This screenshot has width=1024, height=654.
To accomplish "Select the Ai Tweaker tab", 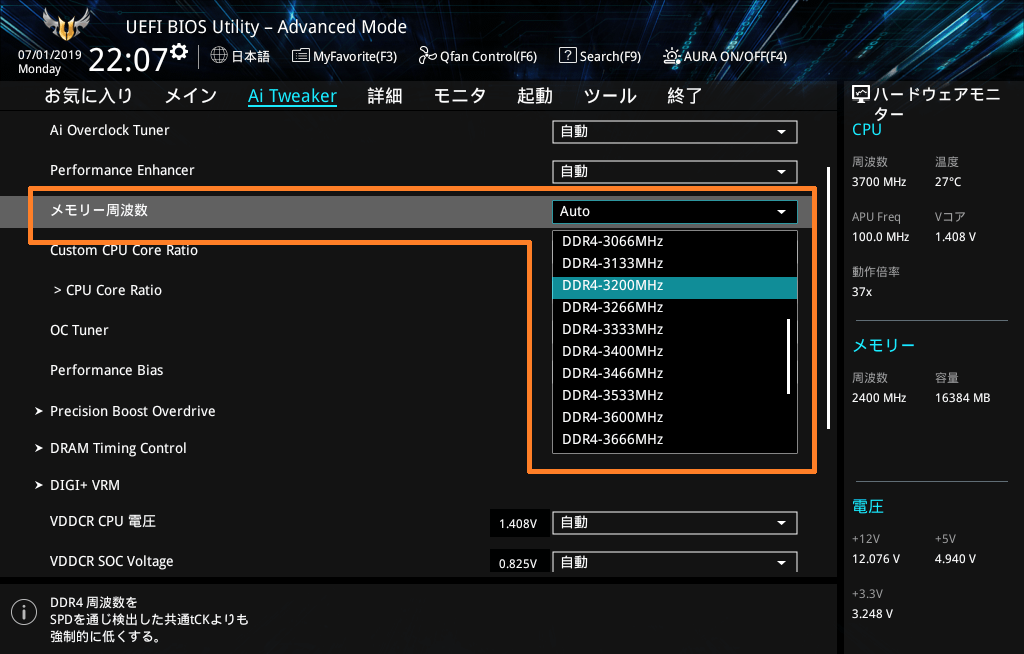I will pyautogui.click(x=293, y=96).
